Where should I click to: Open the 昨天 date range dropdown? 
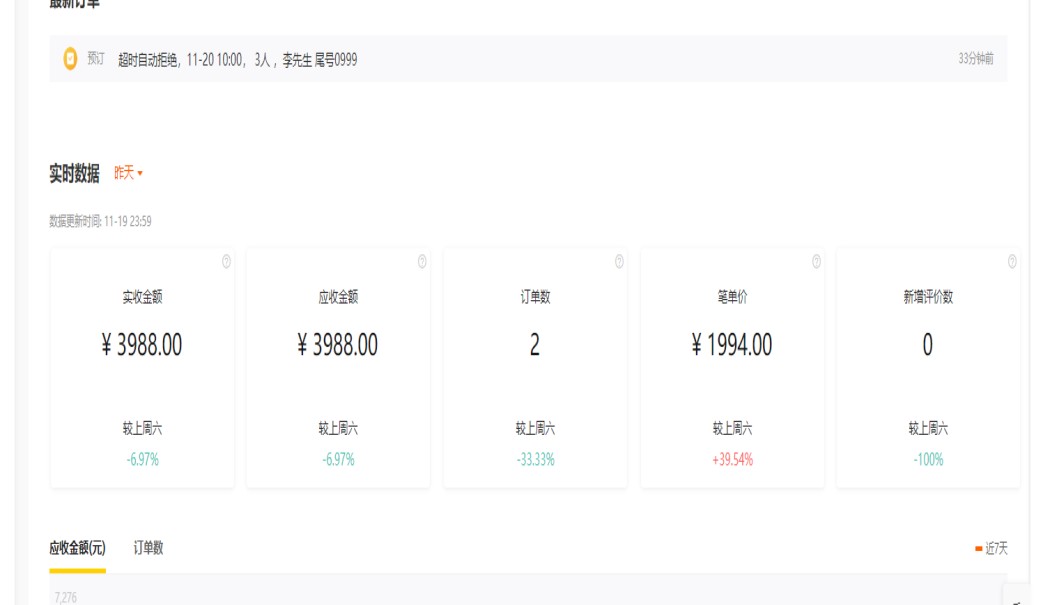pyautogui.click(x=128, y=173)
